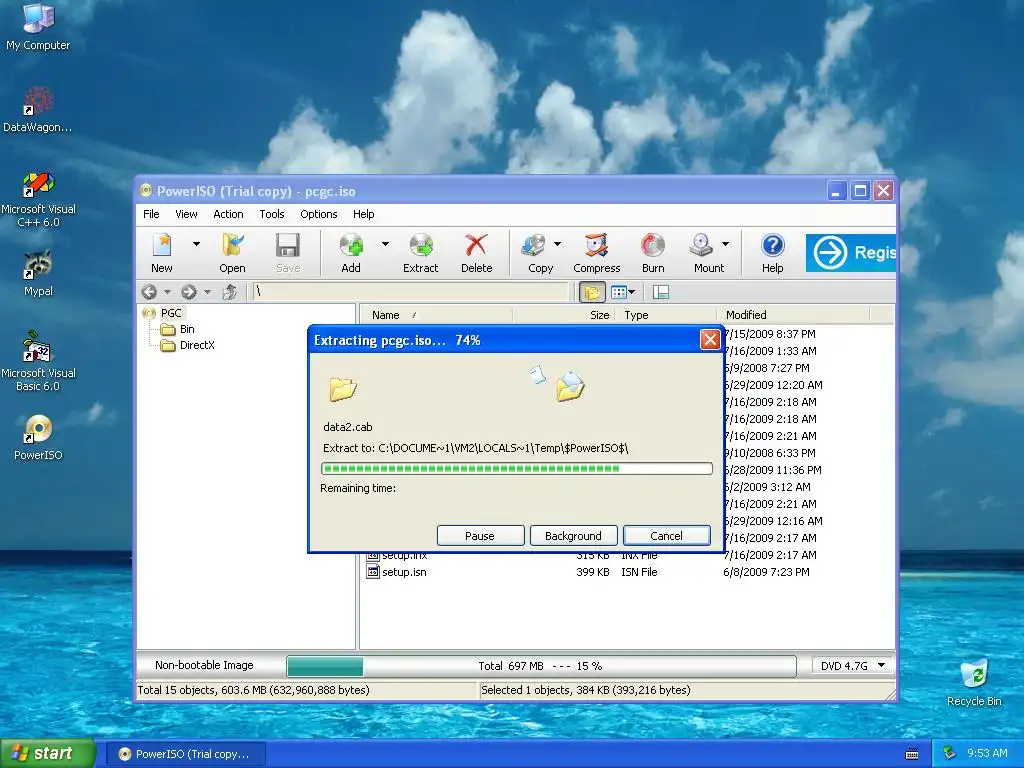Image resolution: width=1024 pixels, height=768 pixels.
Task: Toggle the Folders pane button
Action: click(x=592, y=292)
